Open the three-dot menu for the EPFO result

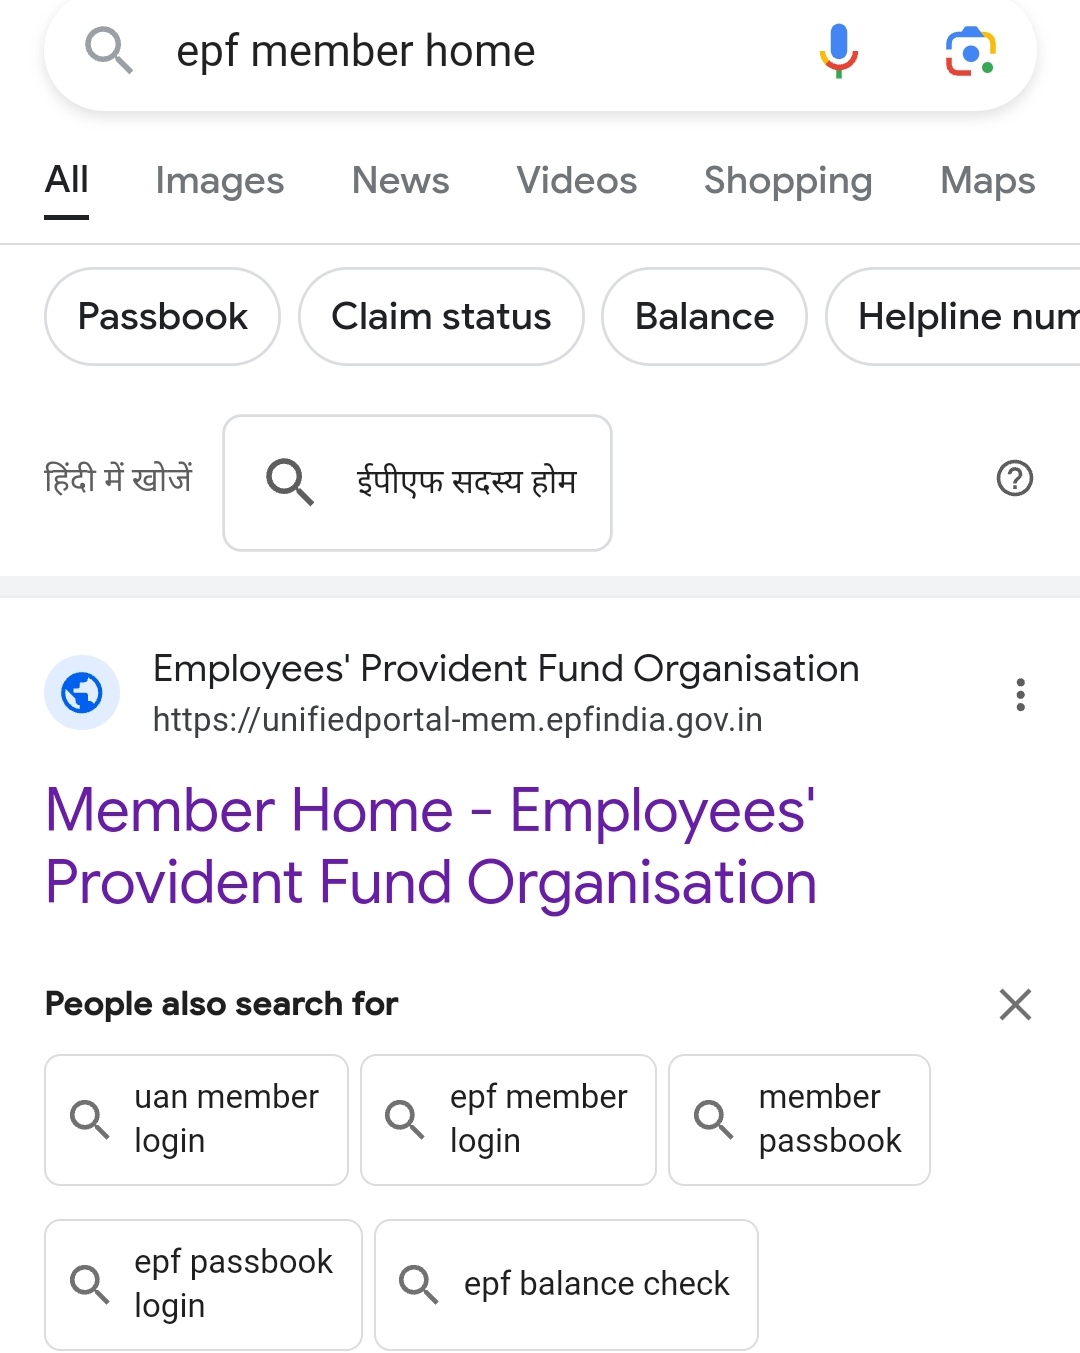tap(1020, 694)
